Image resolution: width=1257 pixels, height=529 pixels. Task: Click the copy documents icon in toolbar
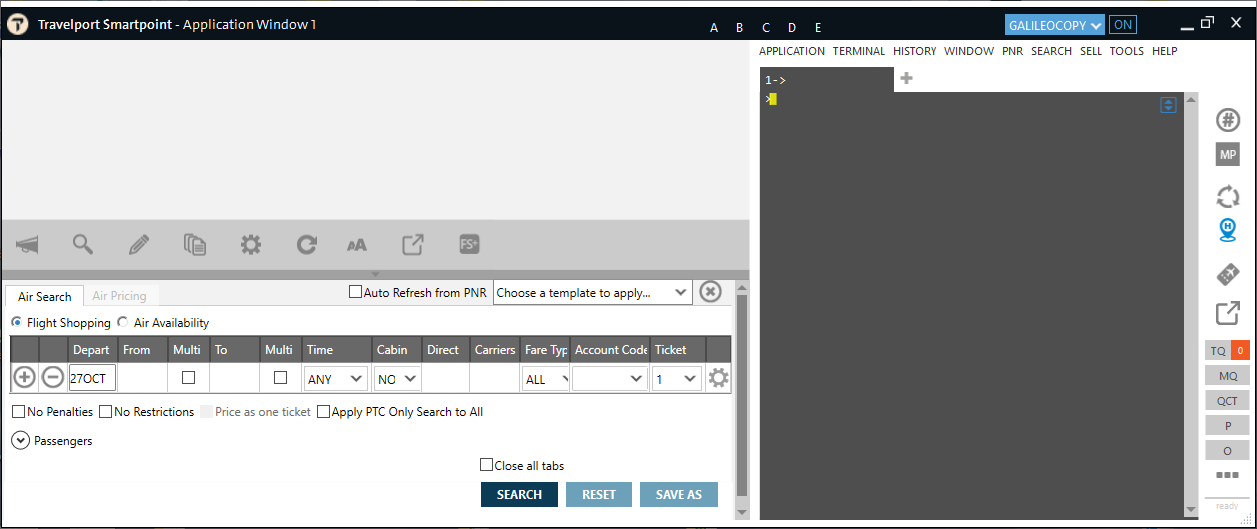(195, 244)
